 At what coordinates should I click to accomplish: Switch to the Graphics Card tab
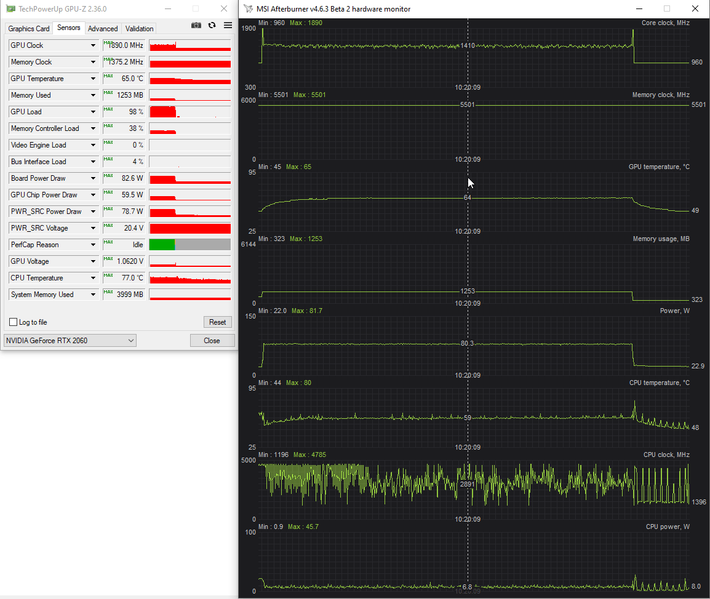pyautogui.click(x=29, y=29)
